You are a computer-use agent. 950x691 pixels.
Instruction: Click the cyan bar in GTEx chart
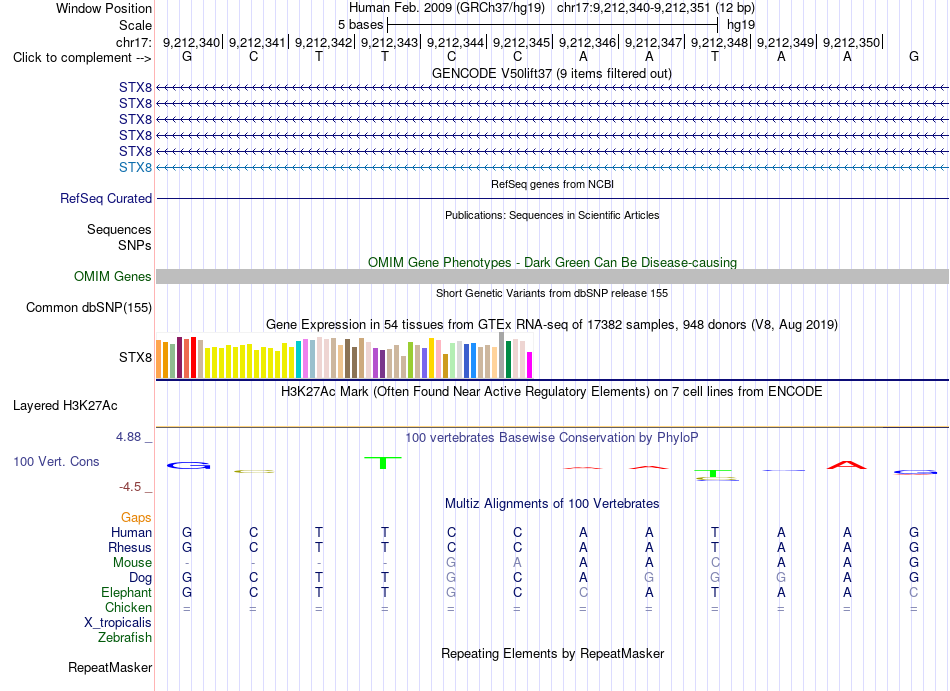[x=299, y=359]
